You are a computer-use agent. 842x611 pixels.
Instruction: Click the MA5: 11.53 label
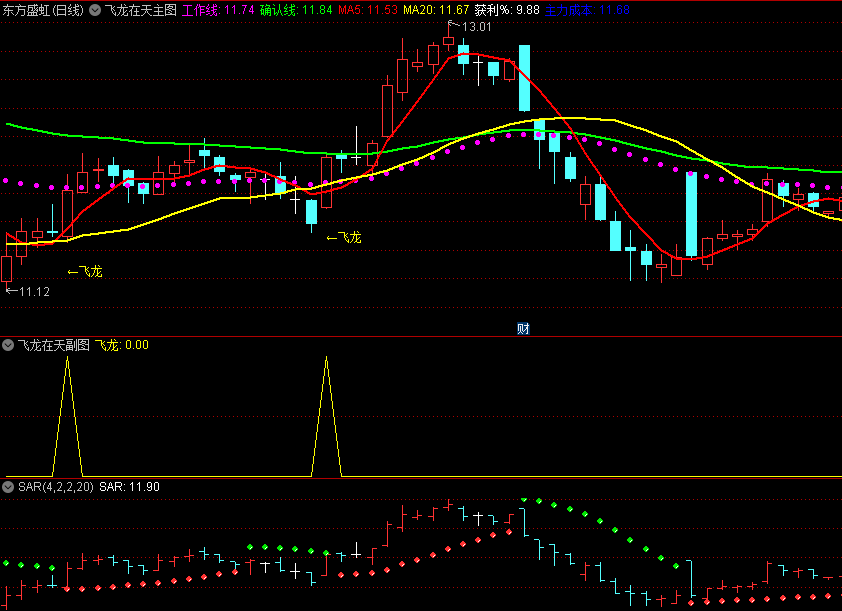coord(368,10)
